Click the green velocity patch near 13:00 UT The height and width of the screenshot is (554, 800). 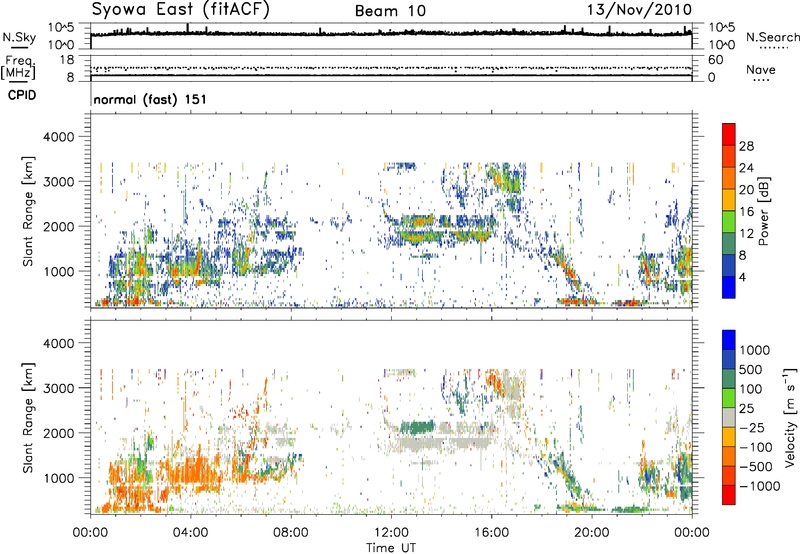click(417, 426)
